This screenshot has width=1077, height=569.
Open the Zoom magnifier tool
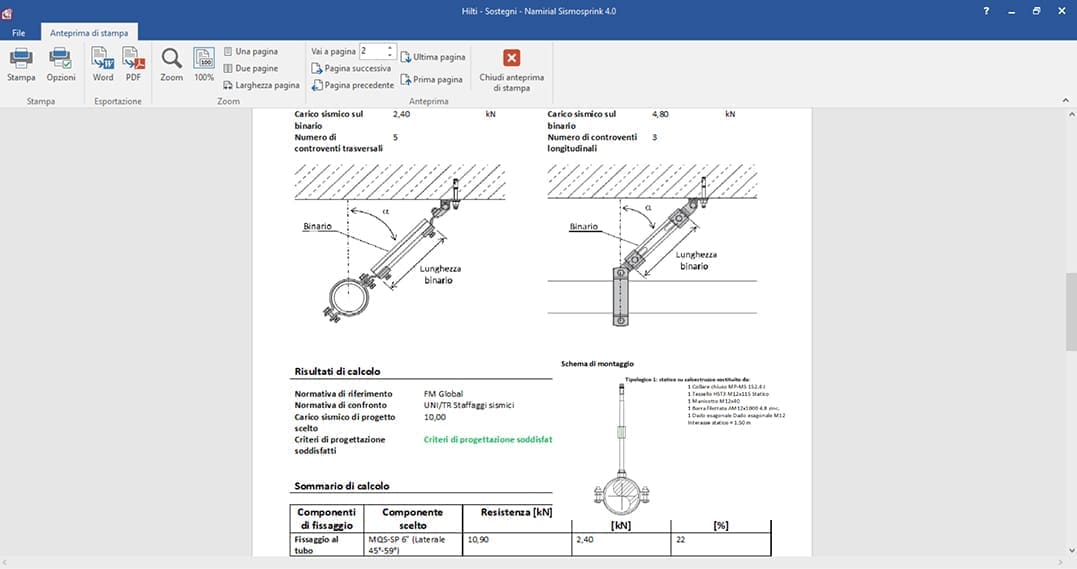[x=172, y=65]
